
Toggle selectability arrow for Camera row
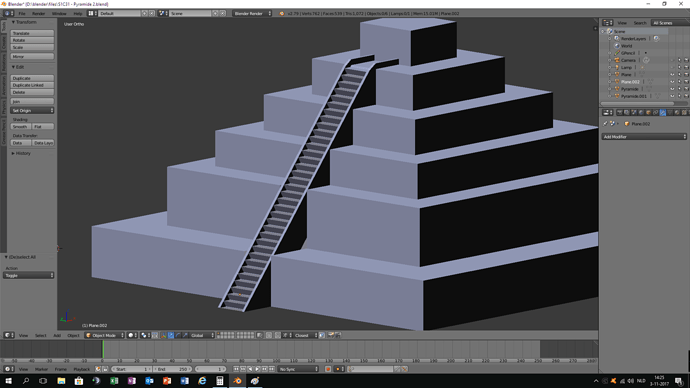(679, 60)
